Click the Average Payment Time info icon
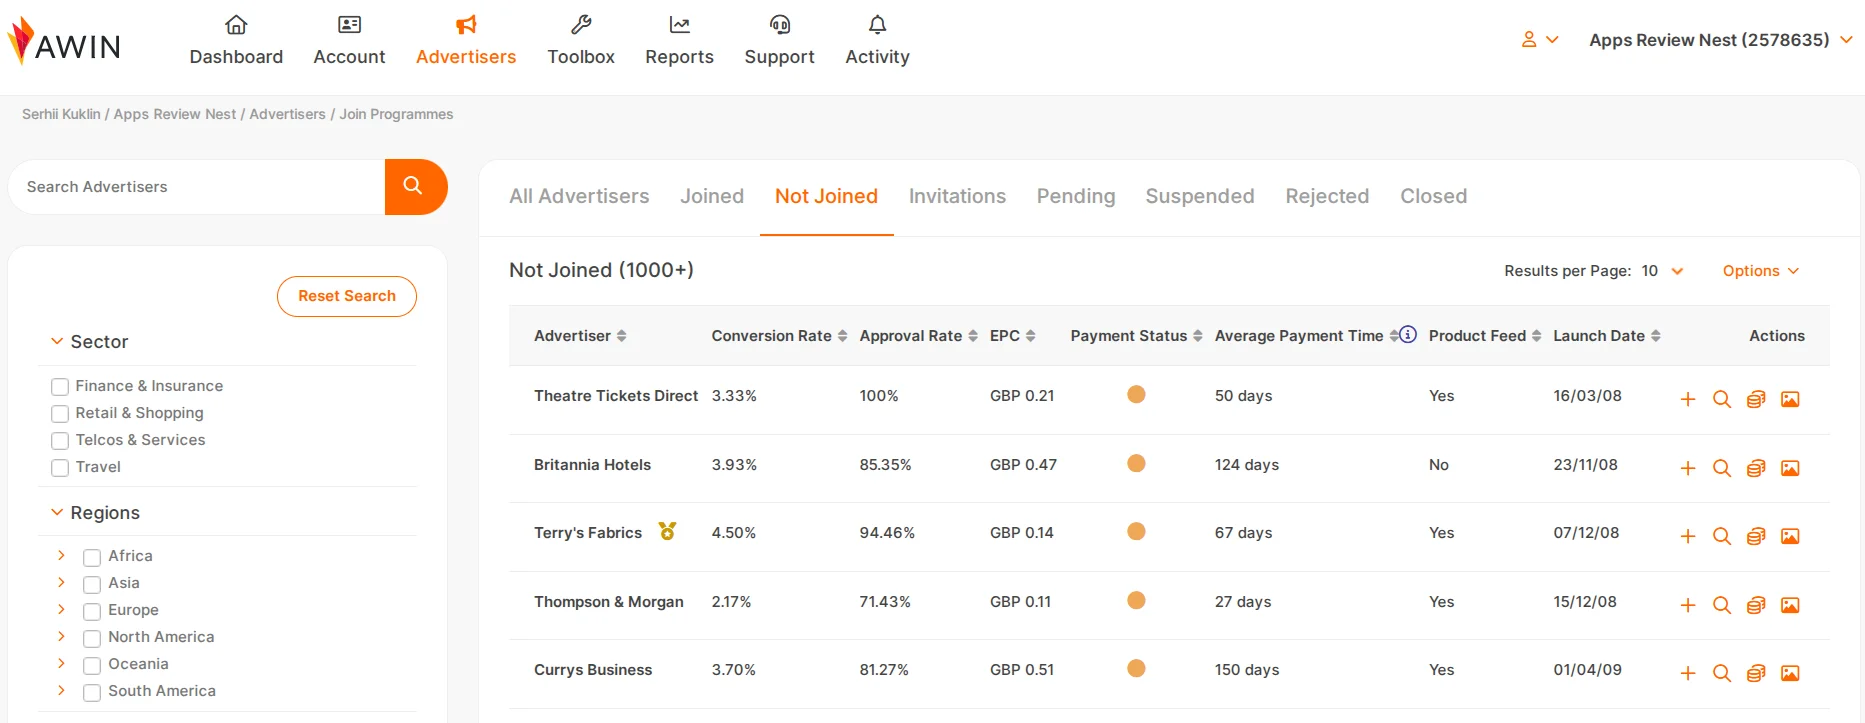Image resolution: width=1865 pixels, height=723 pixels. point(1408,335)
